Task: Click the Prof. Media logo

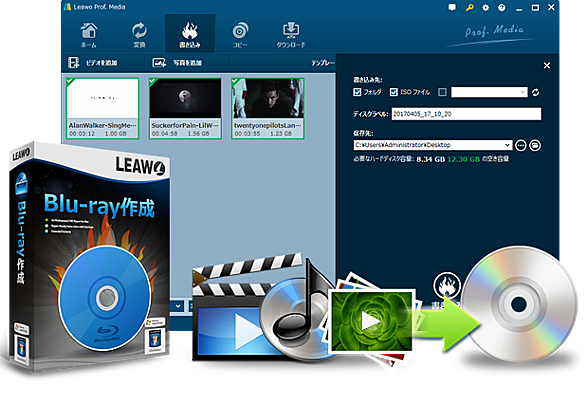Action: [494, 31]
